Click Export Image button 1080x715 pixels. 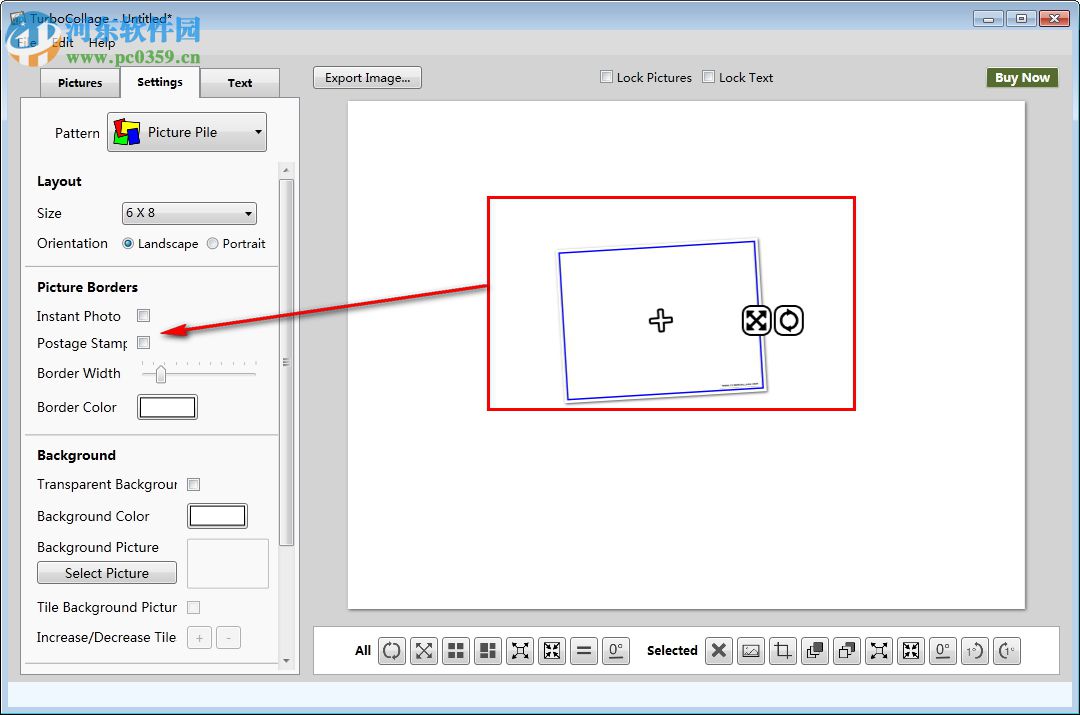pyautogui.click(x=367, y=78)
